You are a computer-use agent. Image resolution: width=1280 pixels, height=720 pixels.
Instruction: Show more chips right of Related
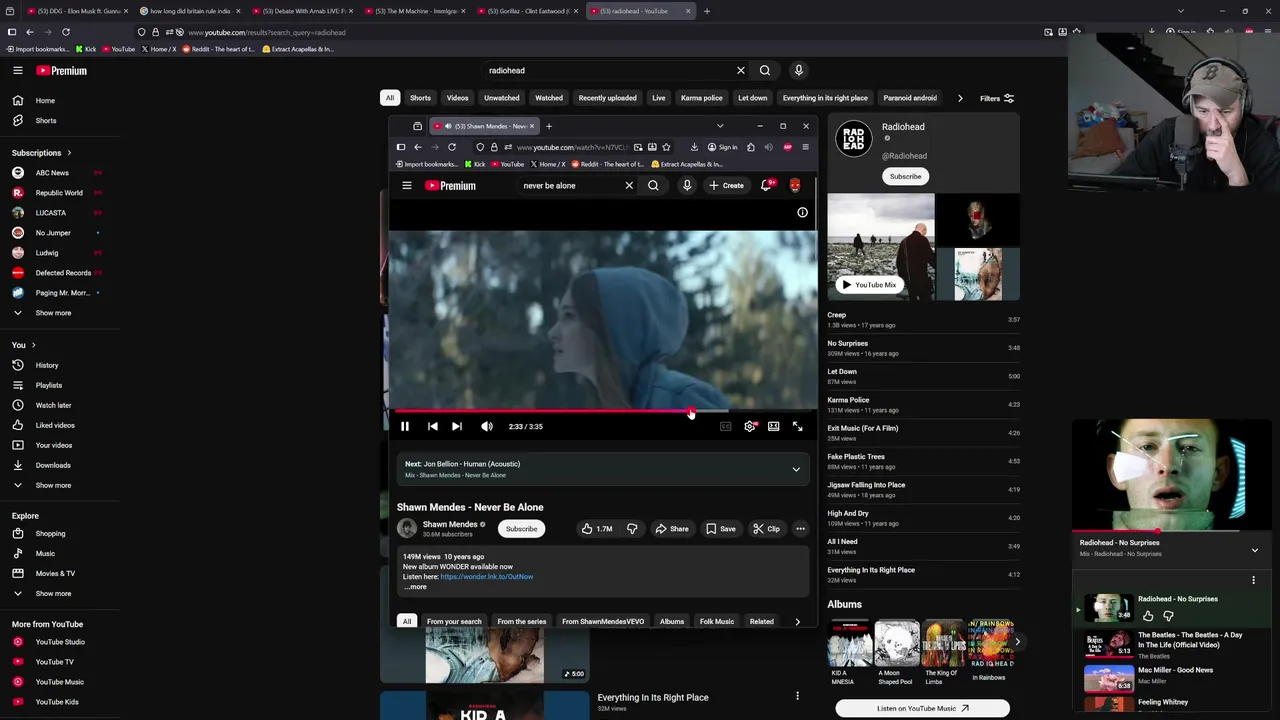pos(797,622)
